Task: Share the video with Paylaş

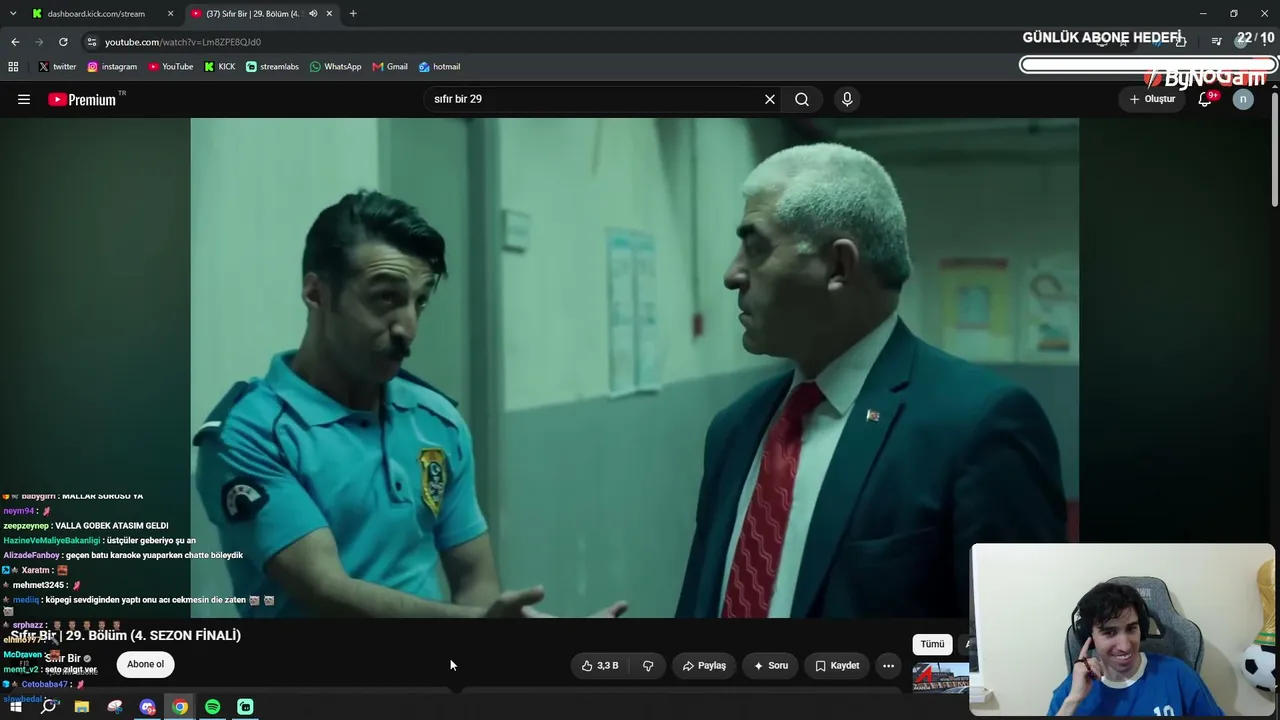Action: (704, 665)
